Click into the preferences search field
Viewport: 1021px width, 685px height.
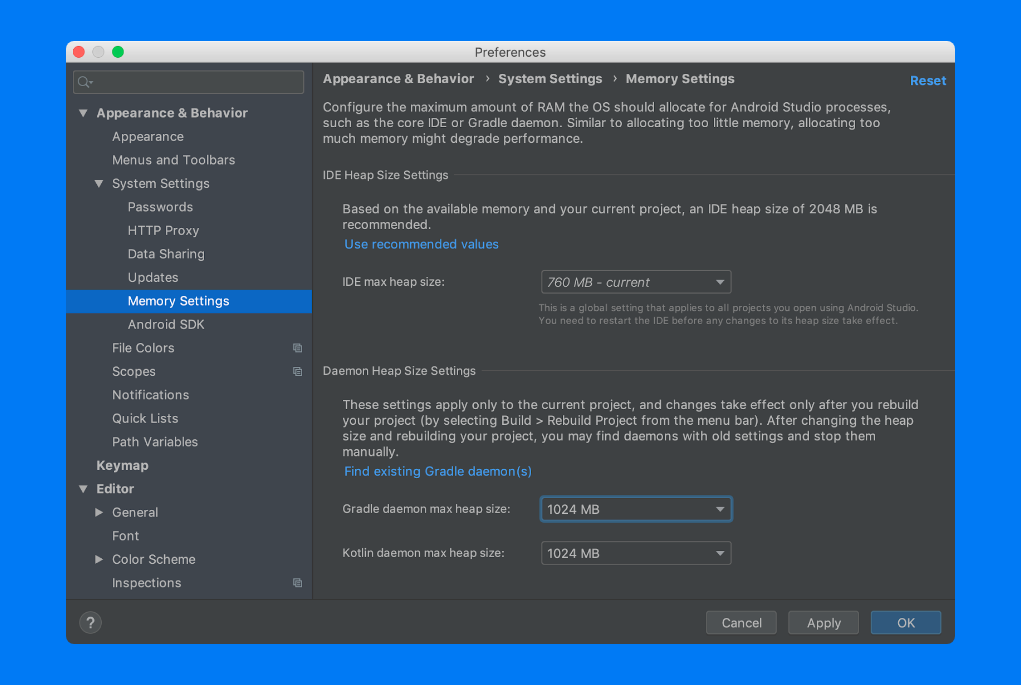point(195,82)
